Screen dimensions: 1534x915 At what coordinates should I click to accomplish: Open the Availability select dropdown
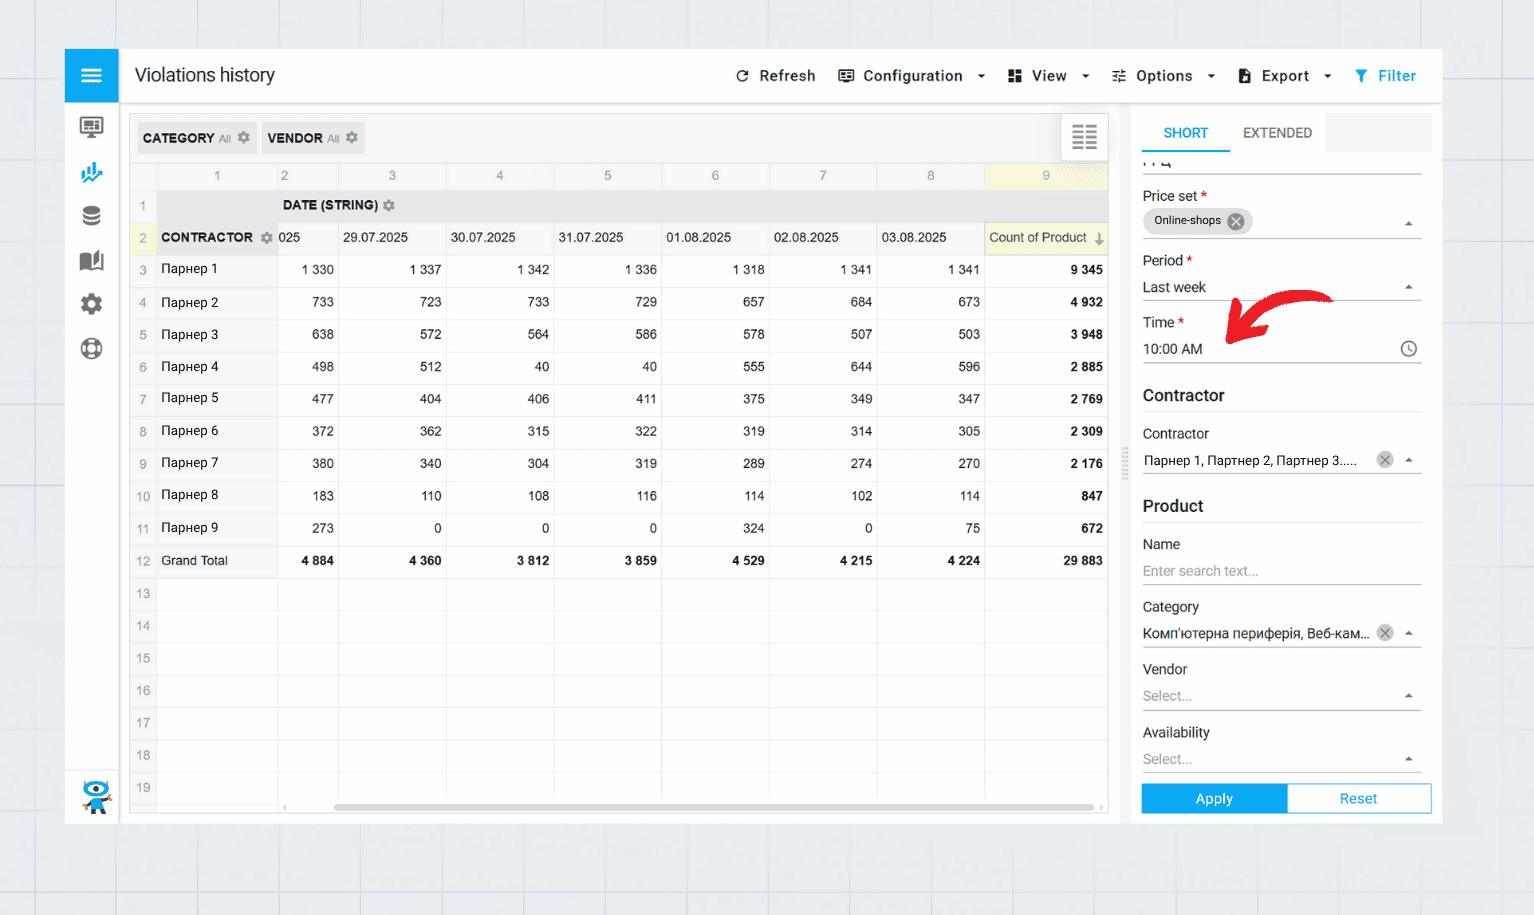pos(1409,758)
